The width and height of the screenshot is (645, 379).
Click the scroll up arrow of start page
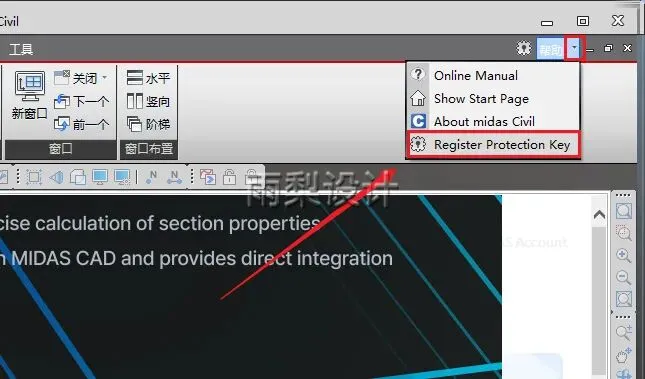coord(599,214)
